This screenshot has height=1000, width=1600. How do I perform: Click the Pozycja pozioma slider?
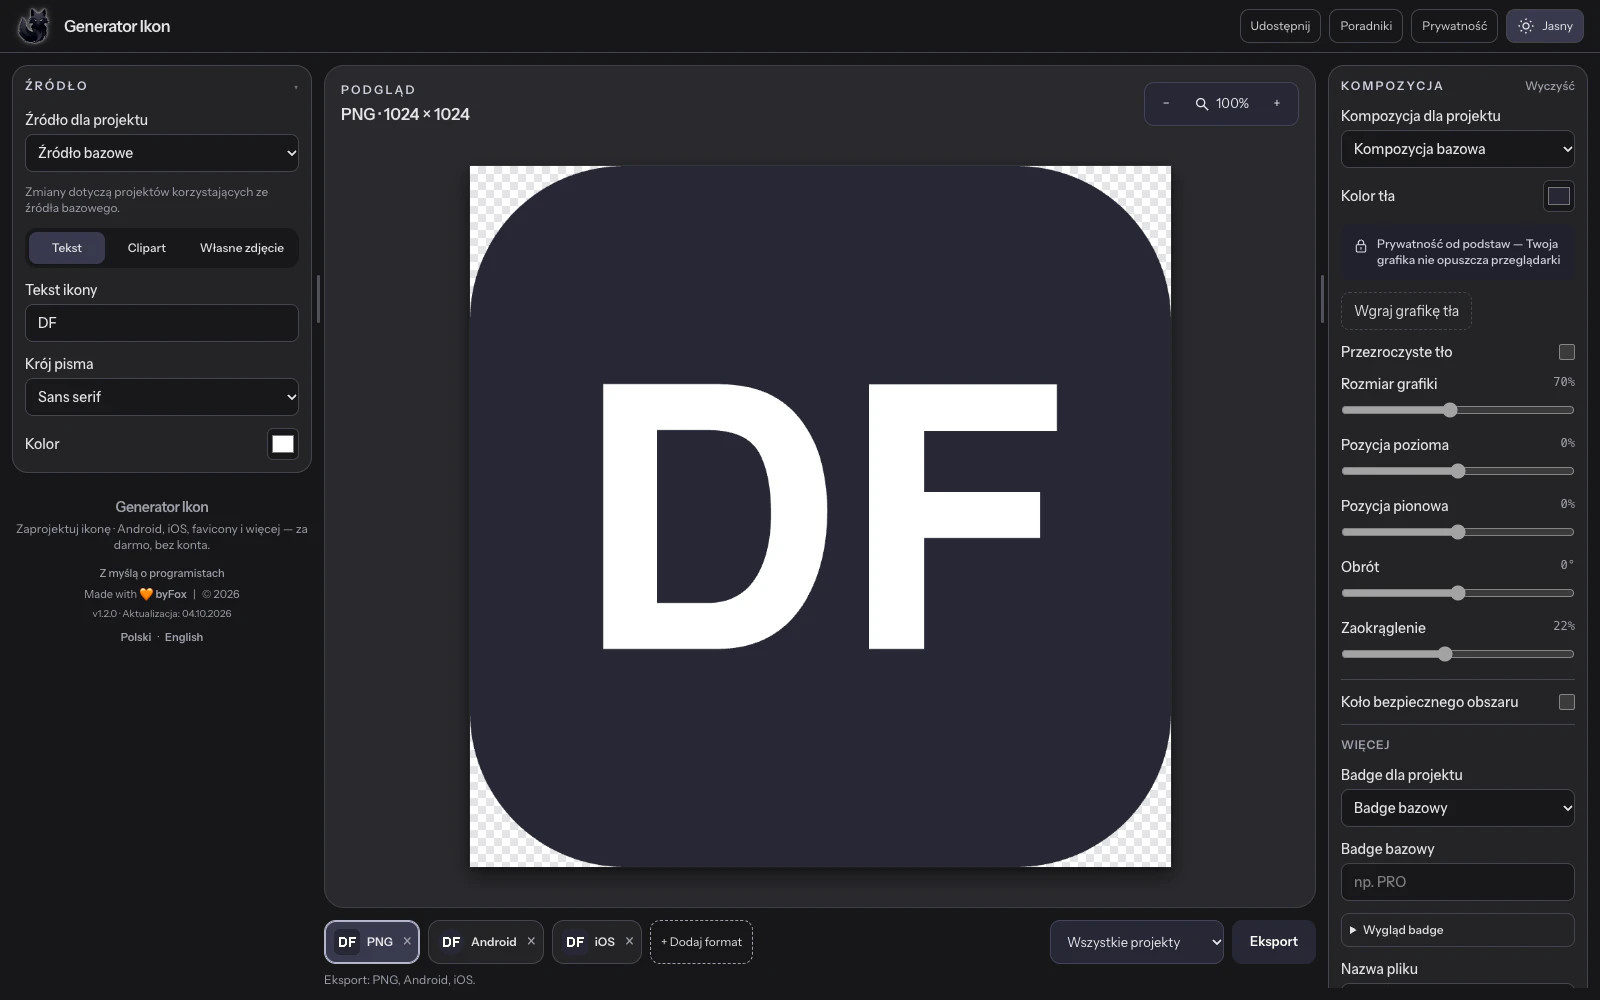pos(1458,471)
